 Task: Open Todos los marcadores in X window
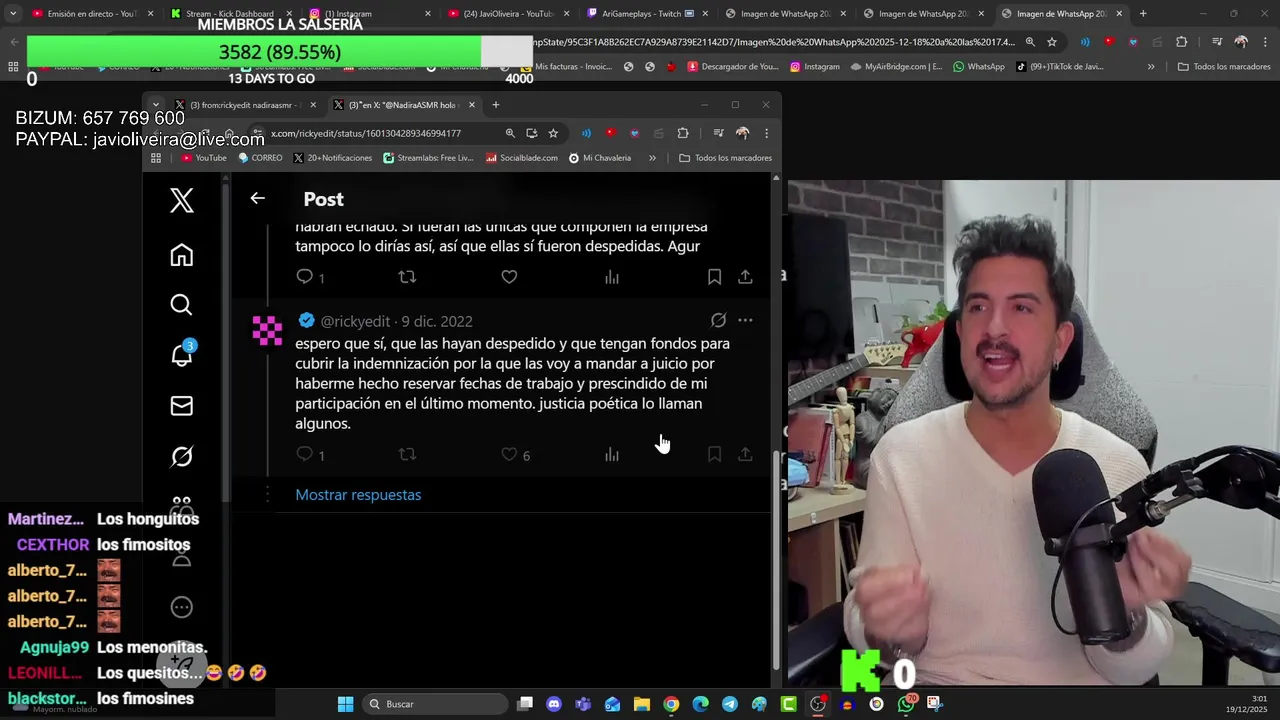tap(725, 158)
